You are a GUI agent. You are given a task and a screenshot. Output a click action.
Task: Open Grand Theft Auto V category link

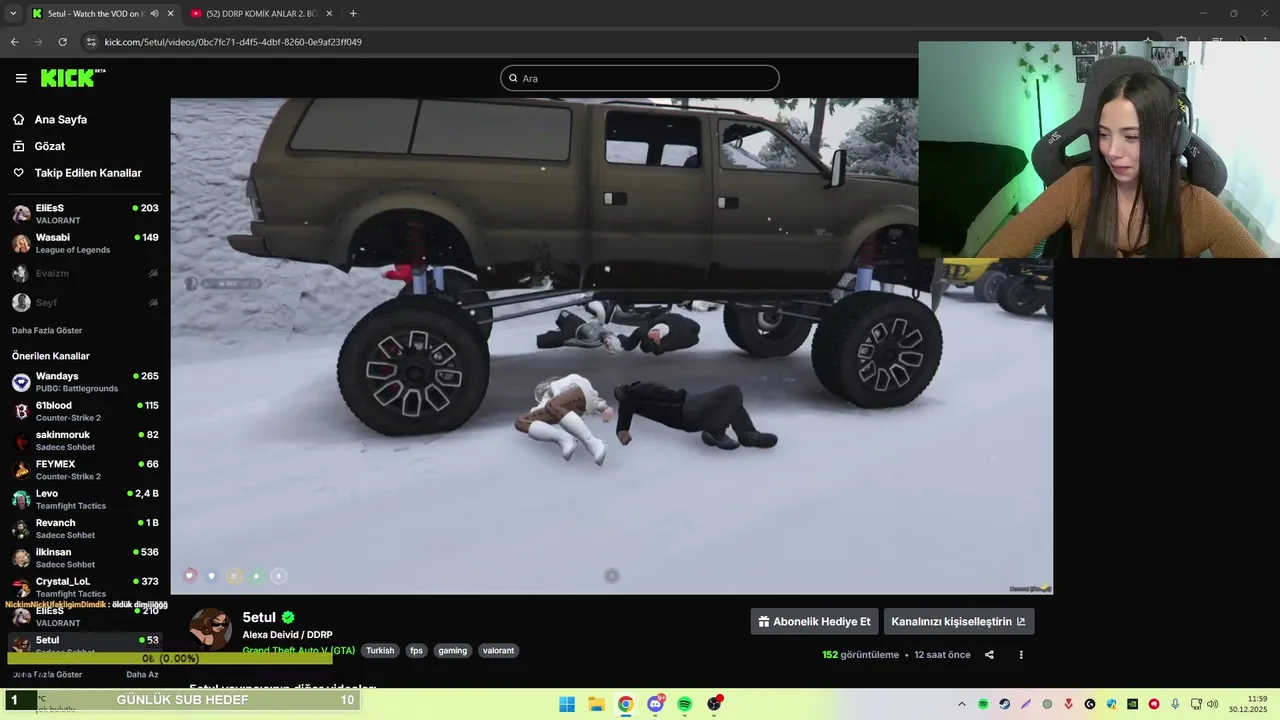pyautogui.click(x=299, y=650)
